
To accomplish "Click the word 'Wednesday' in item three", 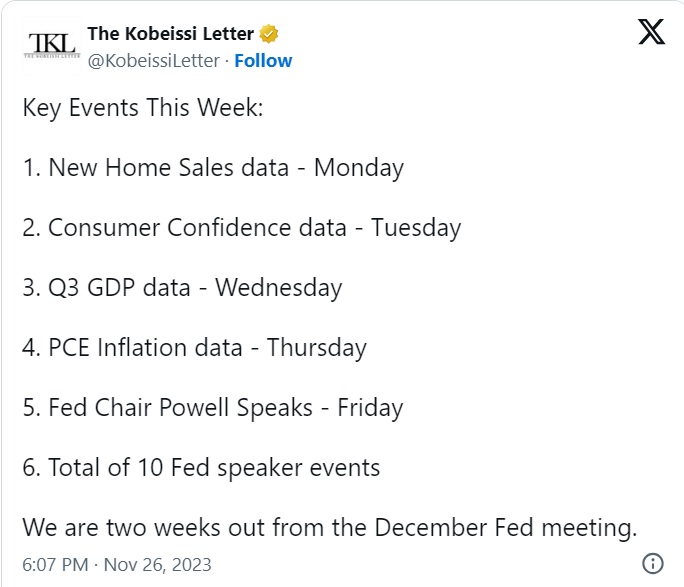I will (x=279, y=288).
